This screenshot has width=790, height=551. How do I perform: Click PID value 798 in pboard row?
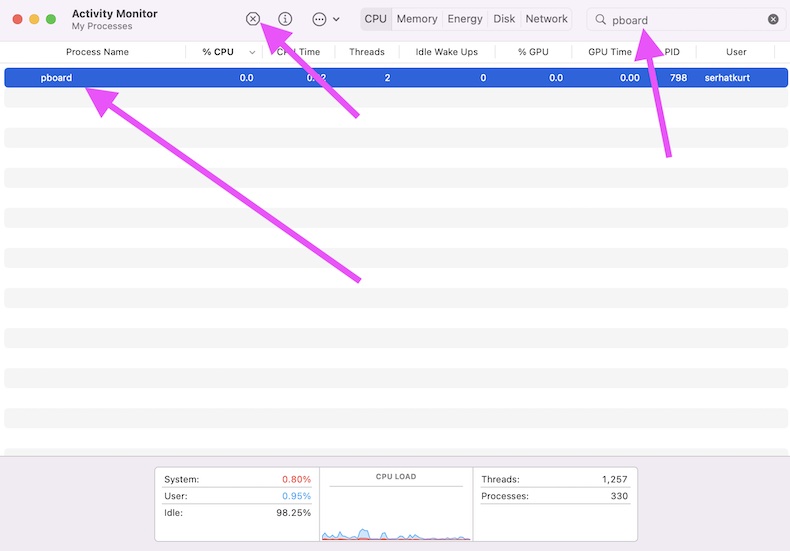click(x=678, y=78)
